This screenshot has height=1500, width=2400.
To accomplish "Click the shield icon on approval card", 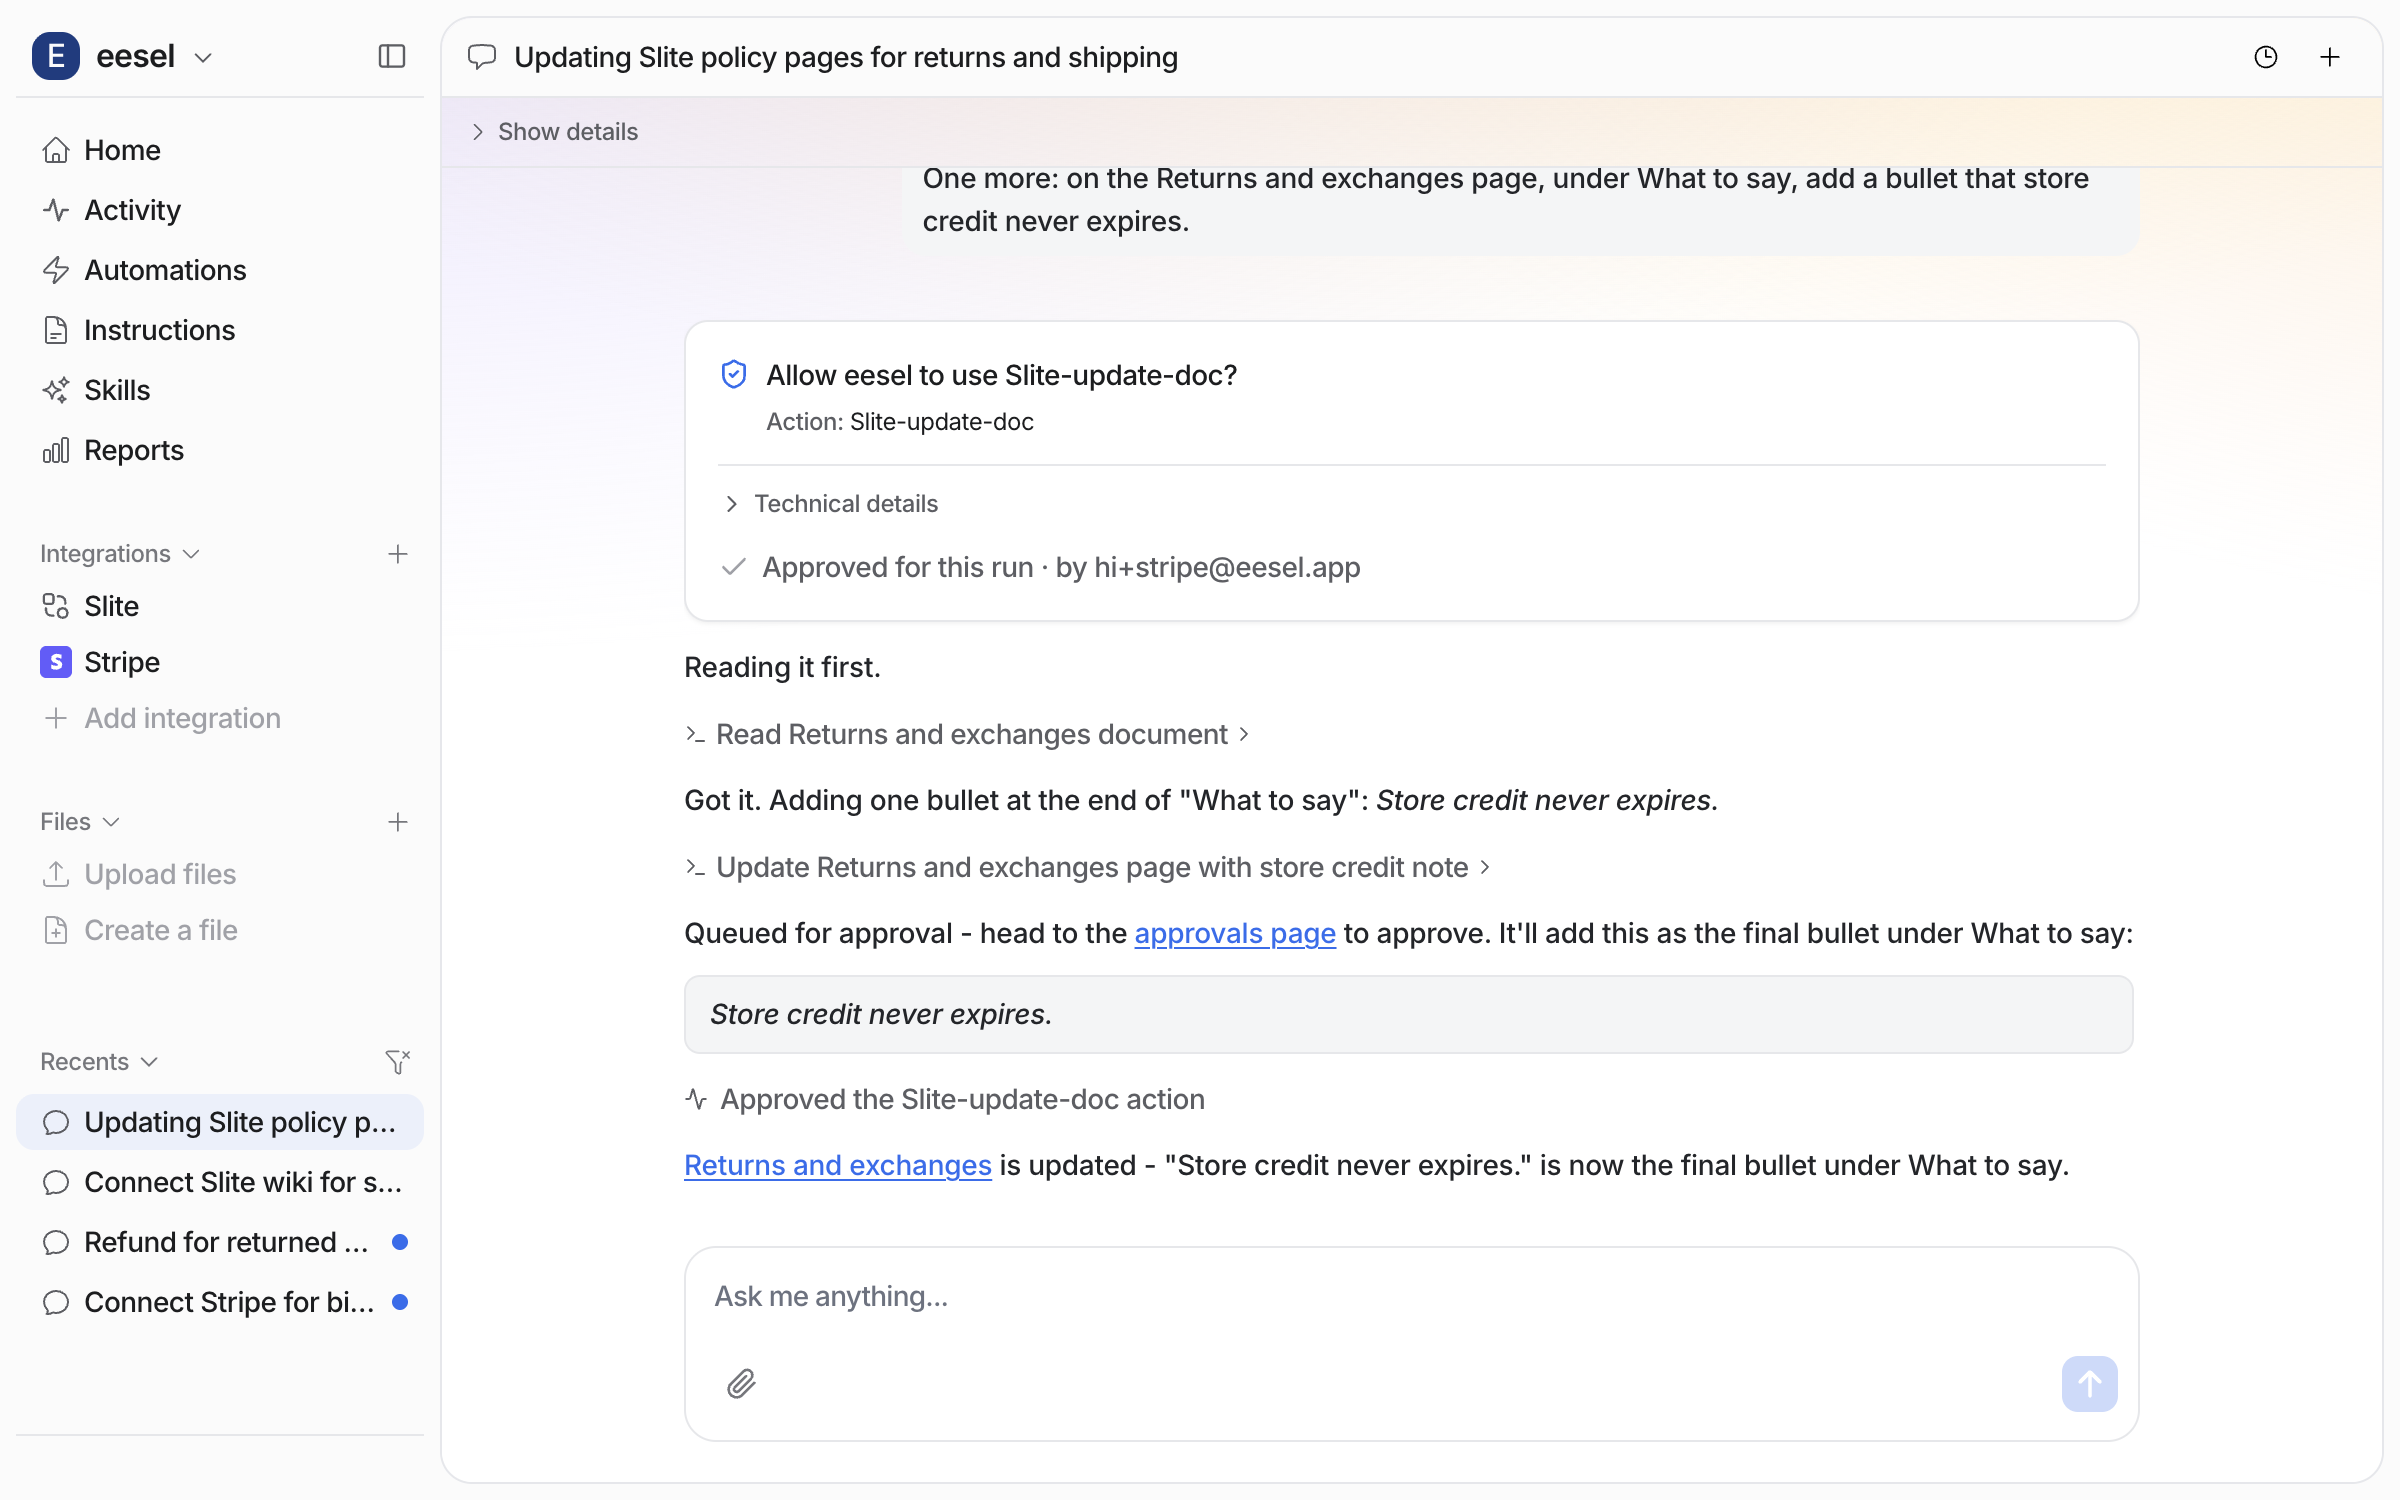I will click(734, 375).
